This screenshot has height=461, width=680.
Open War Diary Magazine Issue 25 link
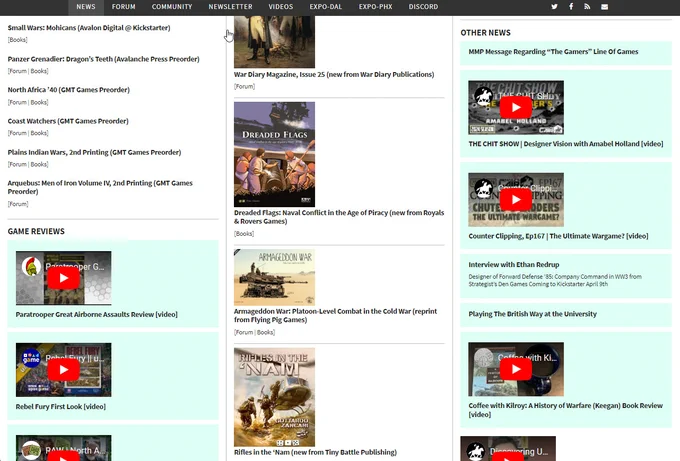[334, 75]
